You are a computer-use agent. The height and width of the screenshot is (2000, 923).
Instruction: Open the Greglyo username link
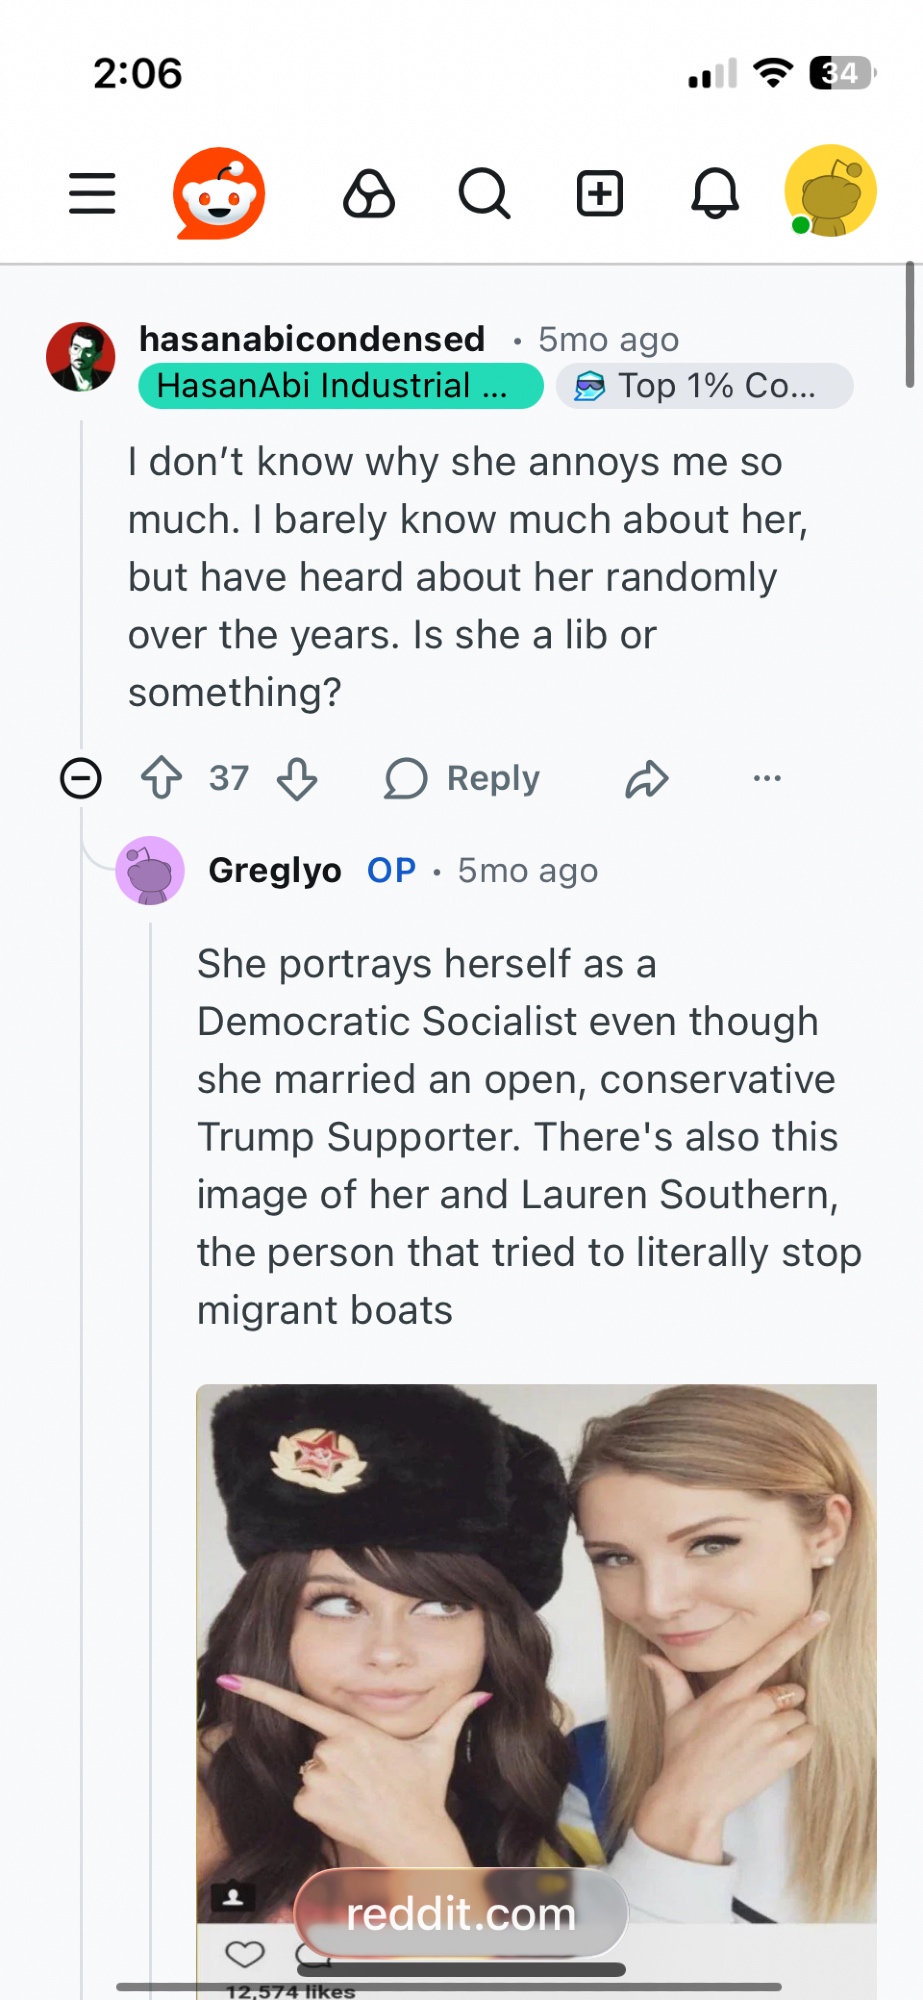click(275, 870)
